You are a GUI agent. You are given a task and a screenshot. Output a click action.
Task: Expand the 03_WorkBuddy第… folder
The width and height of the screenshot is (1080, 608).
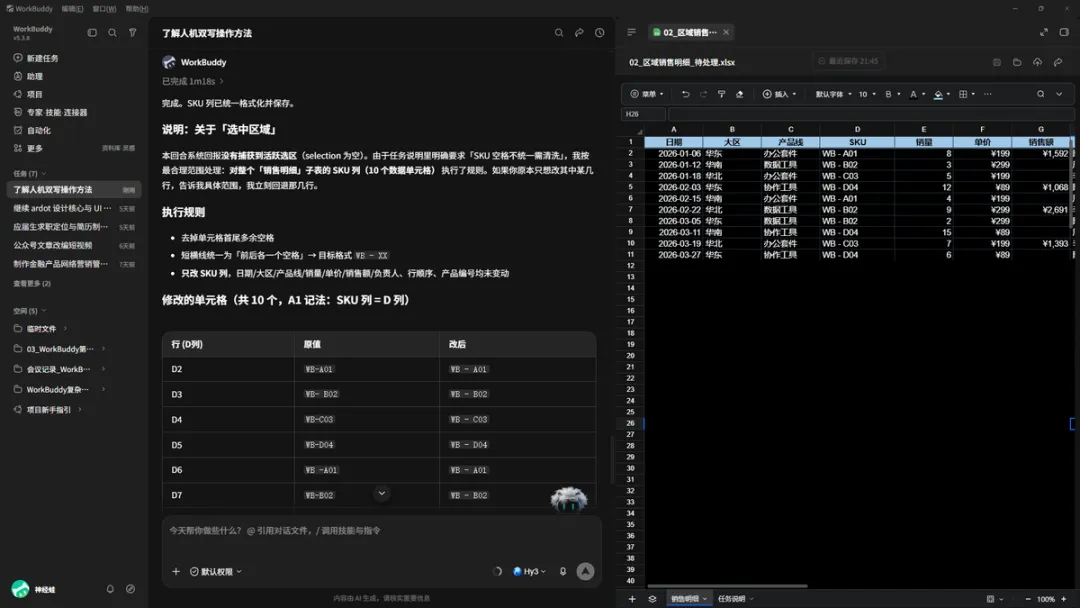coord(103,348)
